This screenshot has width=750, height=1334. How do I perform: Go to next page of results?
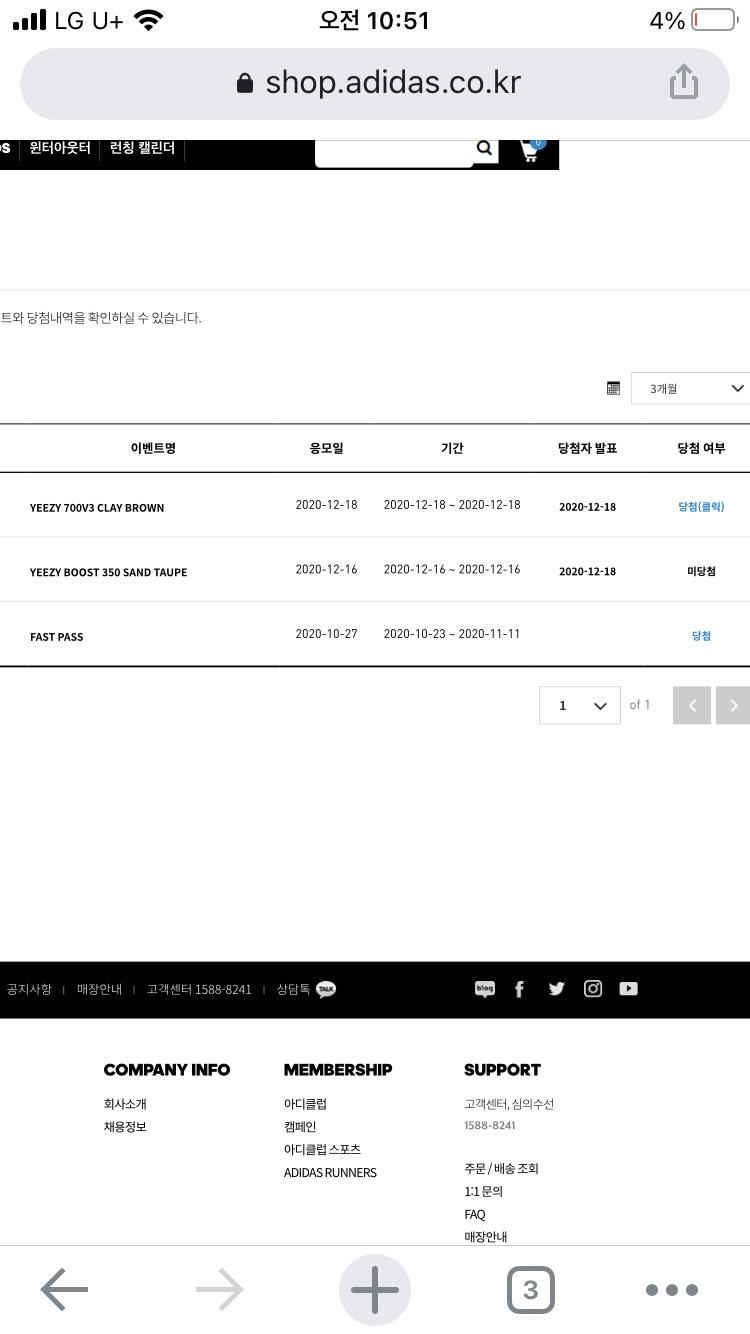pos(733,705)
